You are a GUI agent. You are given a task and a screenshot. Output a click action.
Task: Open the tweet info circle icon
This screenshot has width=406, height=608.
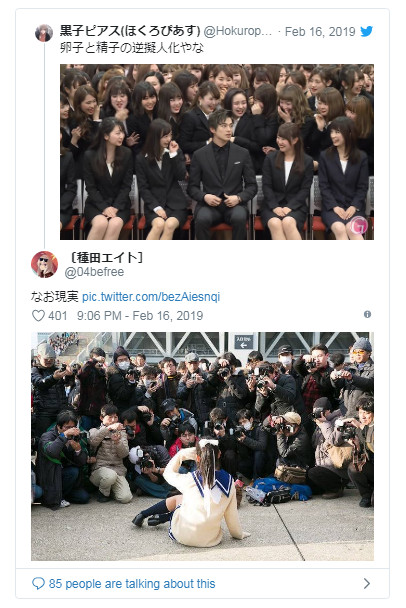pos(367,314)
